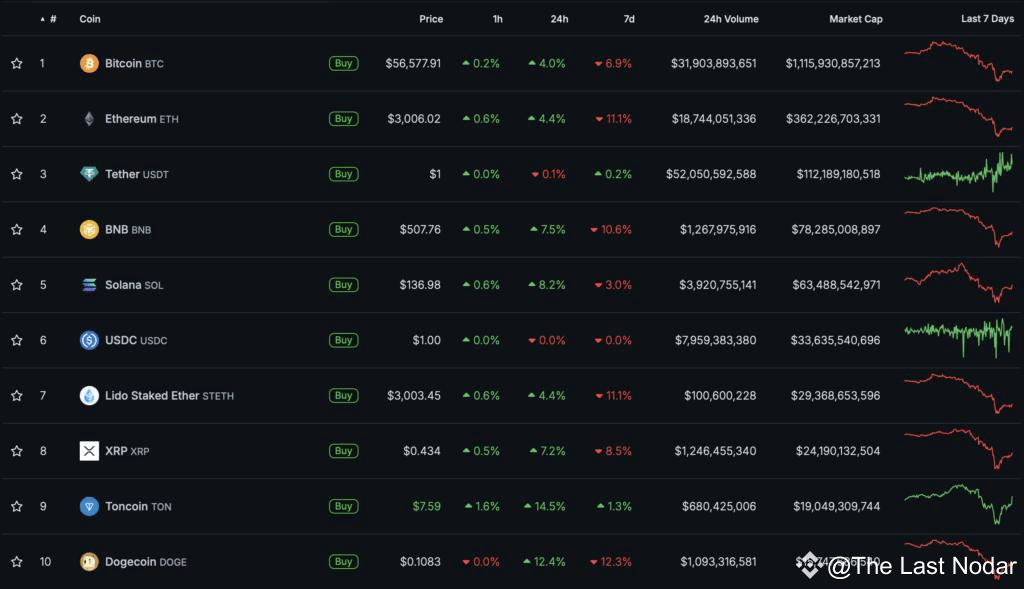Sort table by the # rank column
This screenshot has height=589, width=1024.
[52, 19]
